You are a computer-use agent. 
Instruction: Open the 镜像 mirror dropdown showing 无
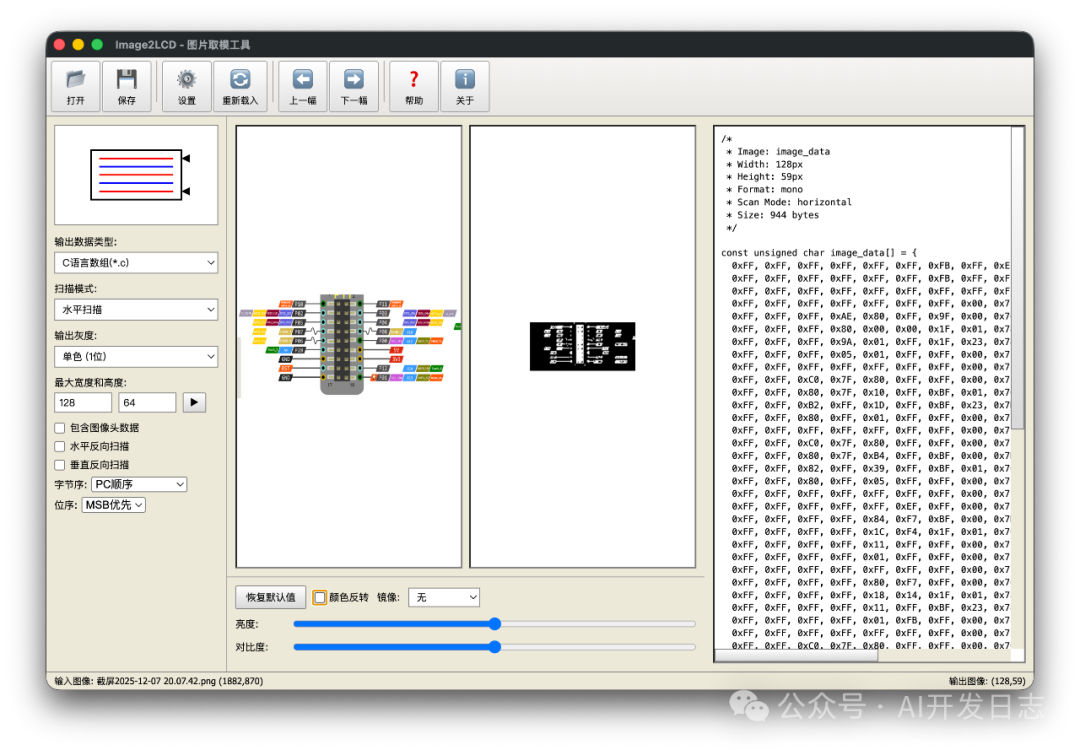(444, 598)
